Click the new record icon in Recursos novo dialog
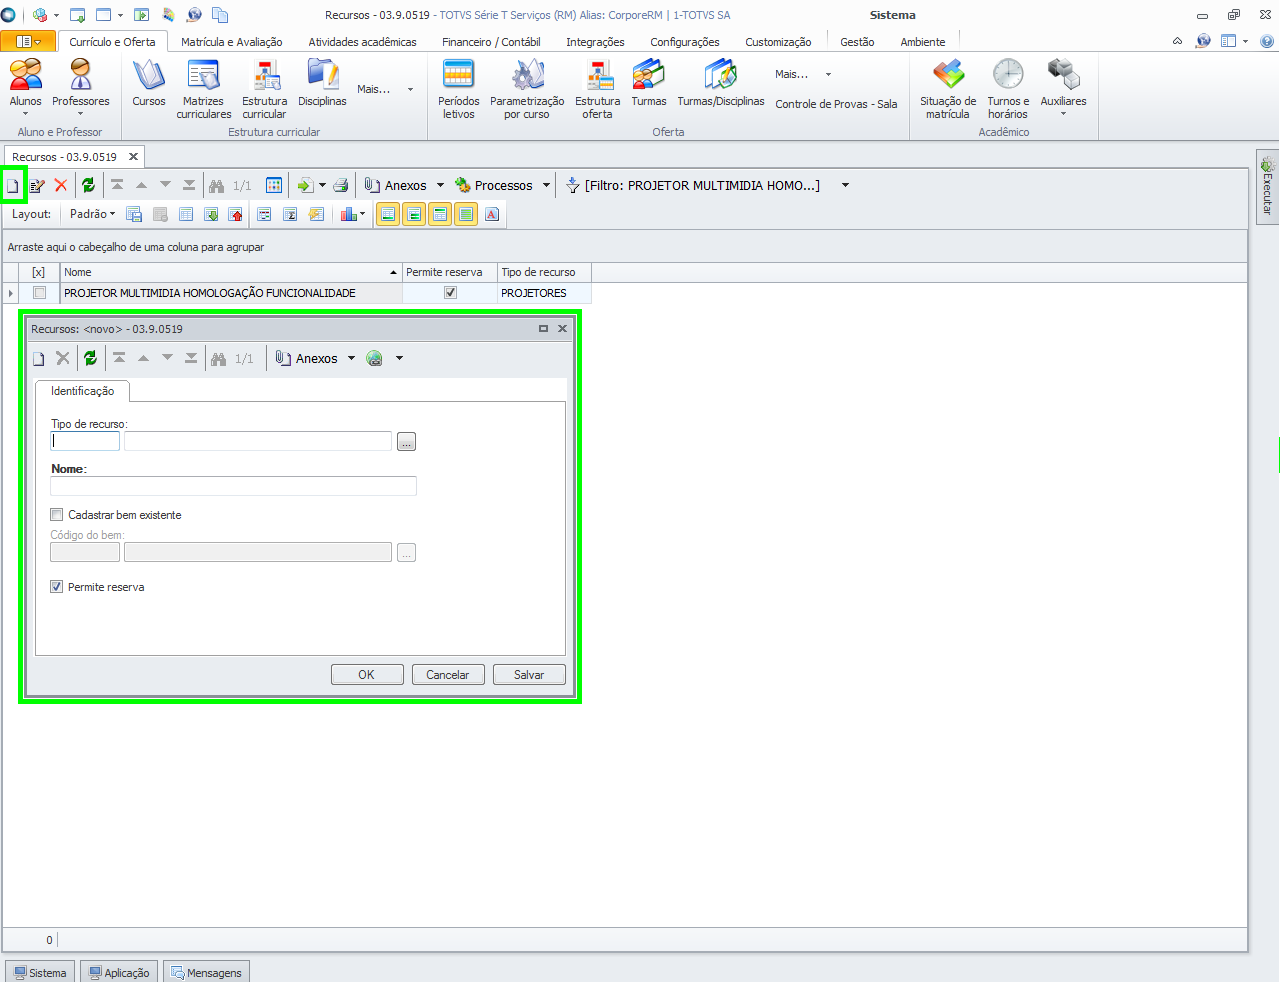The width and height of the screenshot is (1280, 982). [x=39, y=358]
